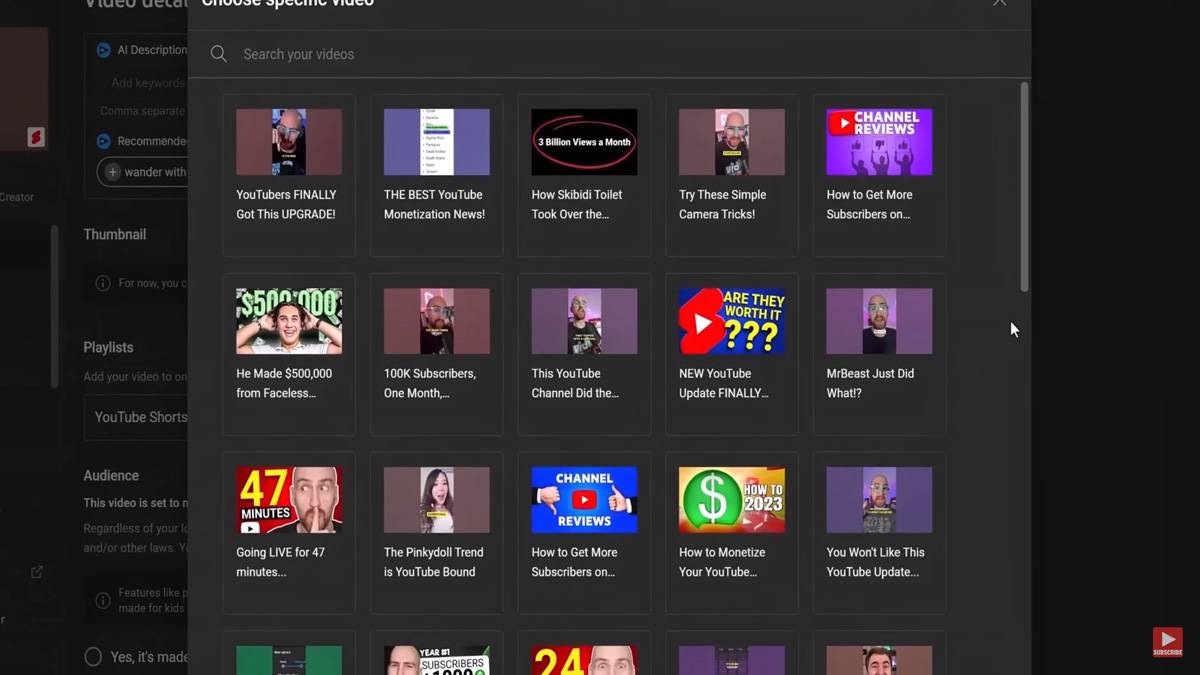The width and height of the screenshot is (1200, 675).
Task: Select 'The Pinkydoll Trend' video thumbnail
Action: click(437, 500)
